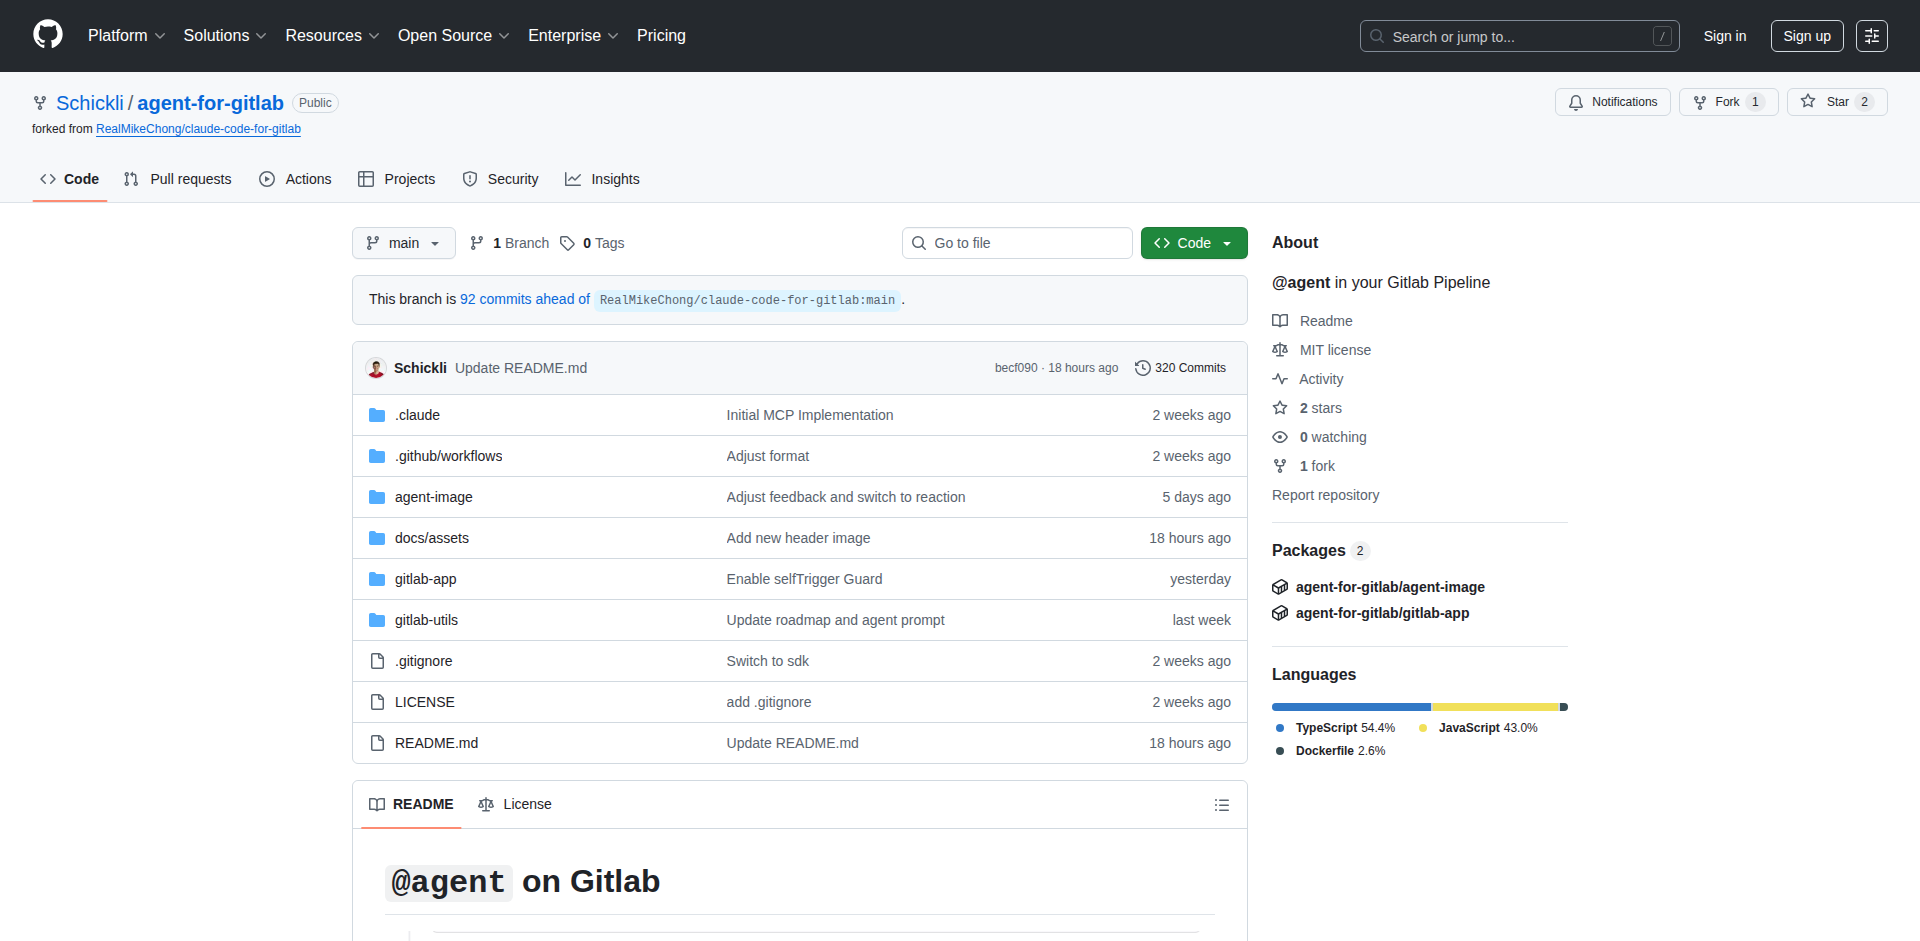
Task: Open the main branch selector dropdown
Action: (403, 243)
